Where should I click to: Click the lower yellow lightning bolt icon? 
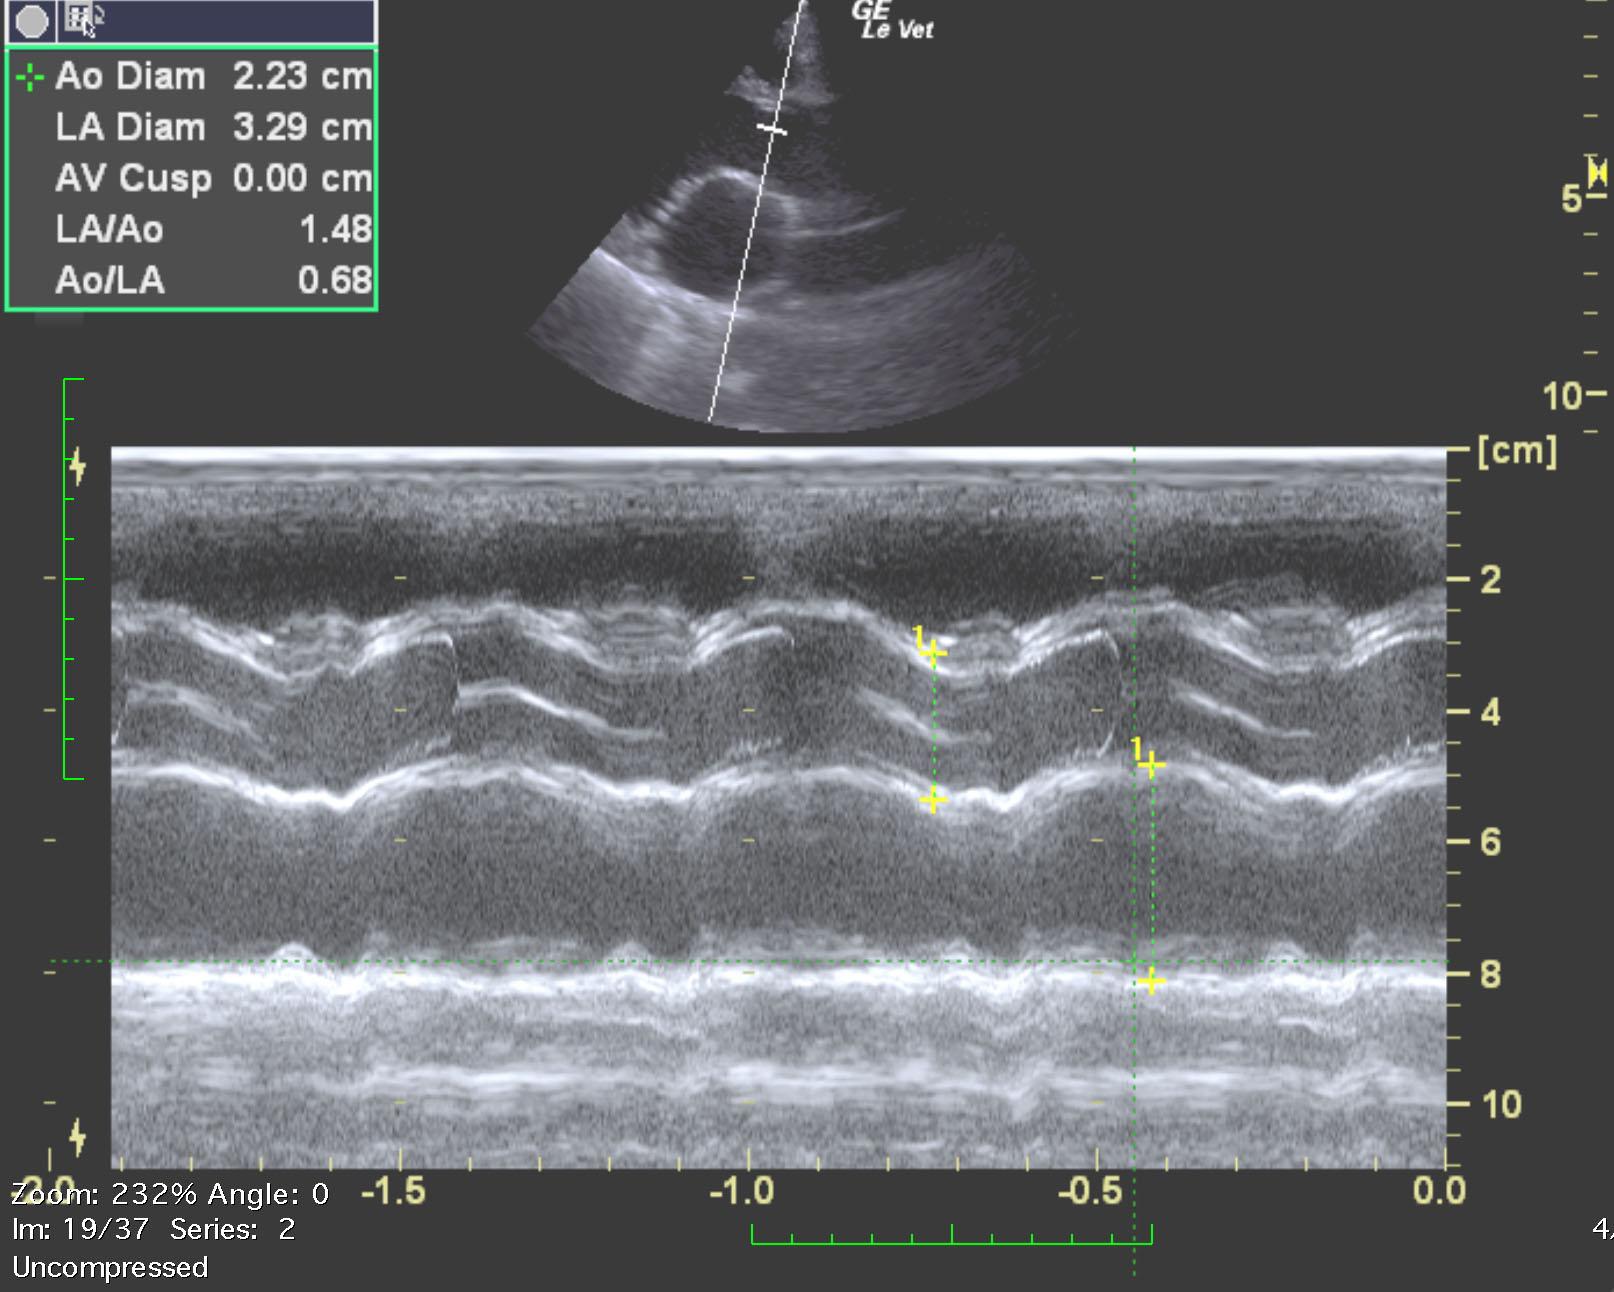click(78, 1137)
